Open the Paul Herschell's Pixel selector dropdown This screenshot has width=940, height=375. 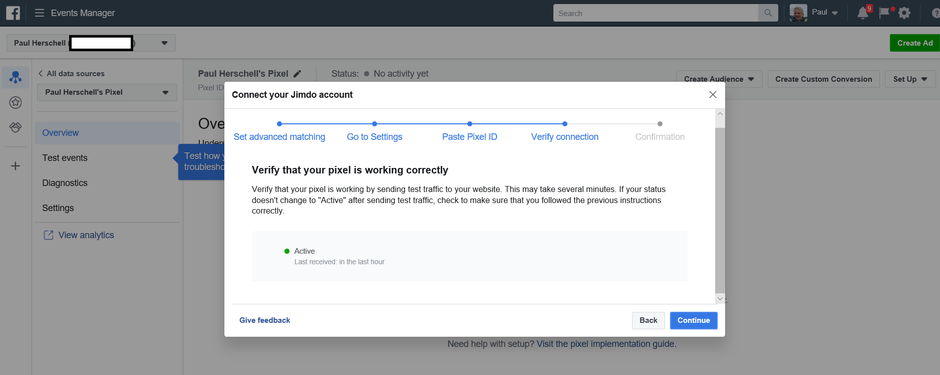click(107, 93)
